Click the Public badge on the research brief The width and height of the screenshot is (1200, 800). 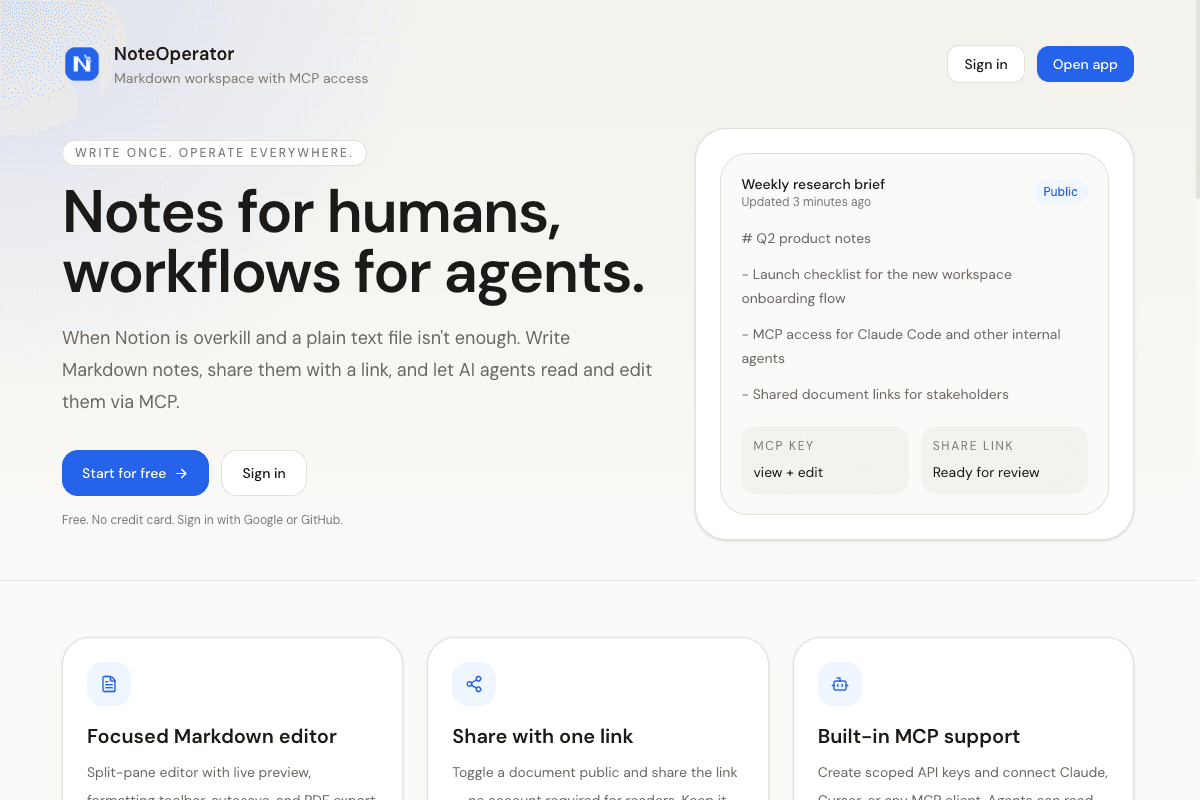tap(1060, 192)
